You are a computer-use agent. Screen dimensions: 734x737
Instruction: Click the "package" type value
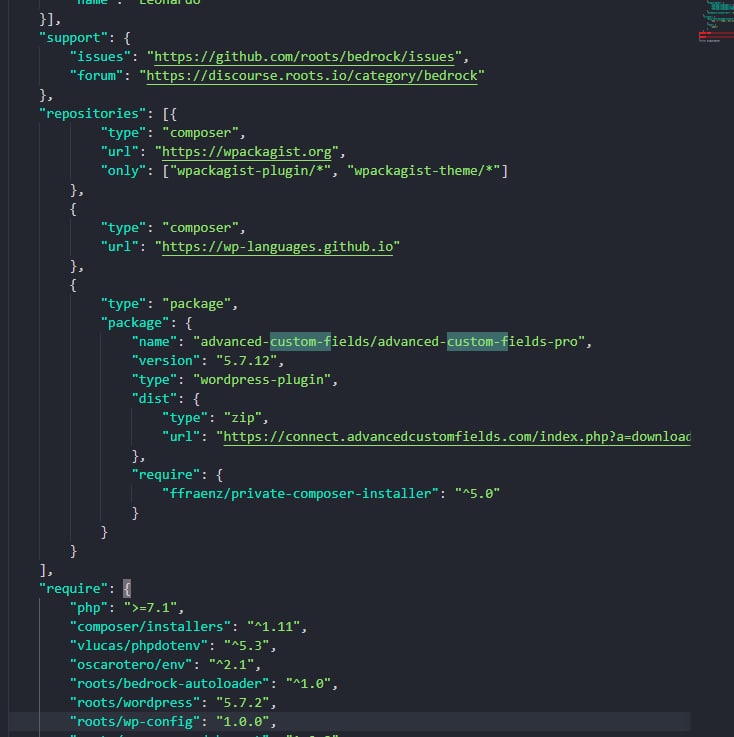(x=196, y=304)
